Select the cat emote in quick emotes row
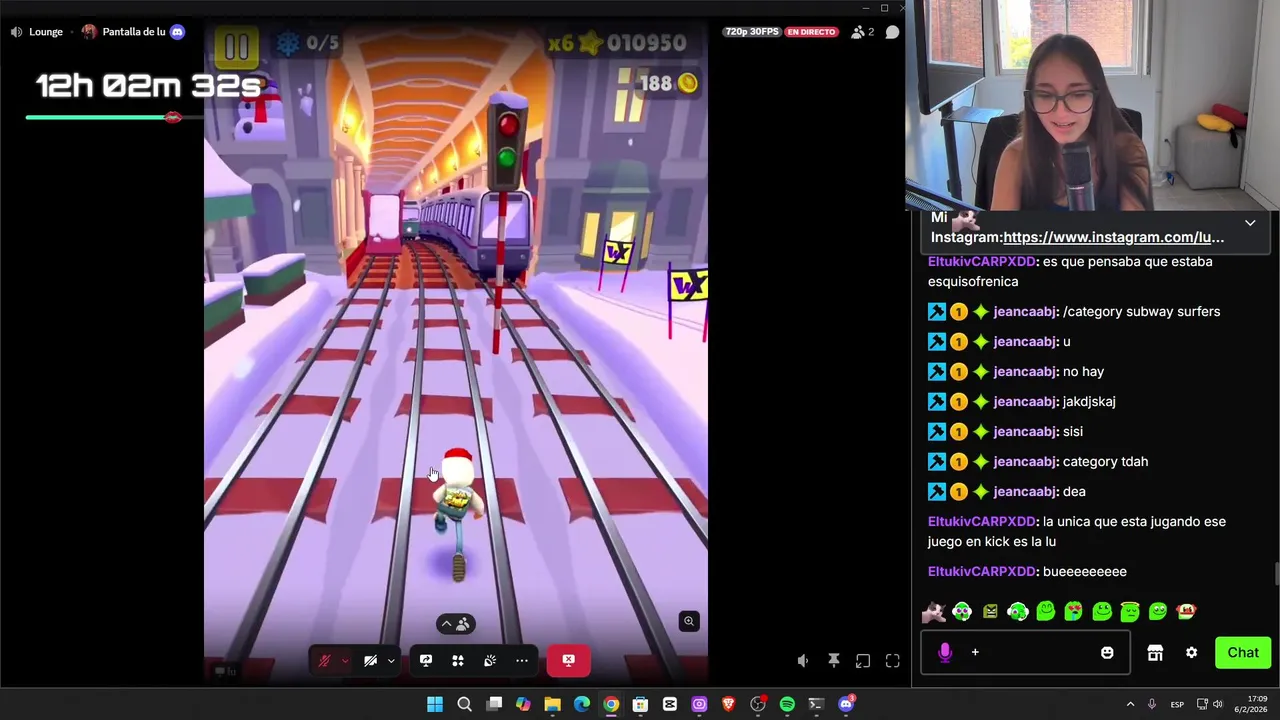The height and width of the screenshot is (720, 1280). pos(934,611)
